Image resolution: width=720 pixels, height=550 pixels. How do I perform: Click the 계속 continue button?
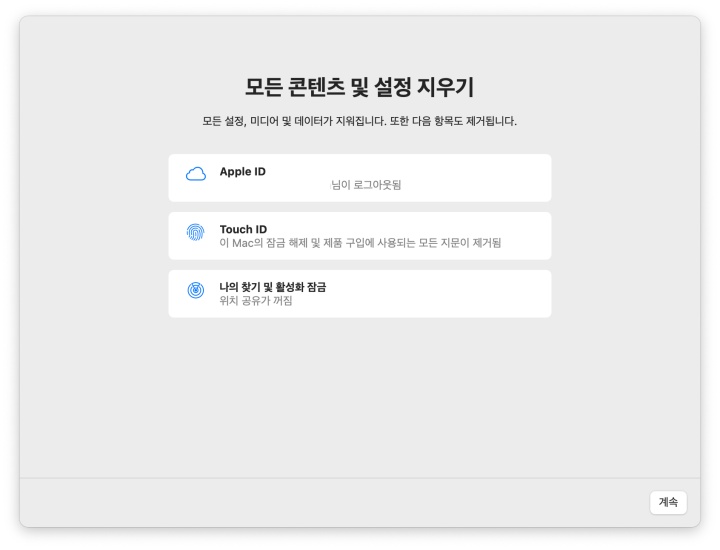coord(668,502)
